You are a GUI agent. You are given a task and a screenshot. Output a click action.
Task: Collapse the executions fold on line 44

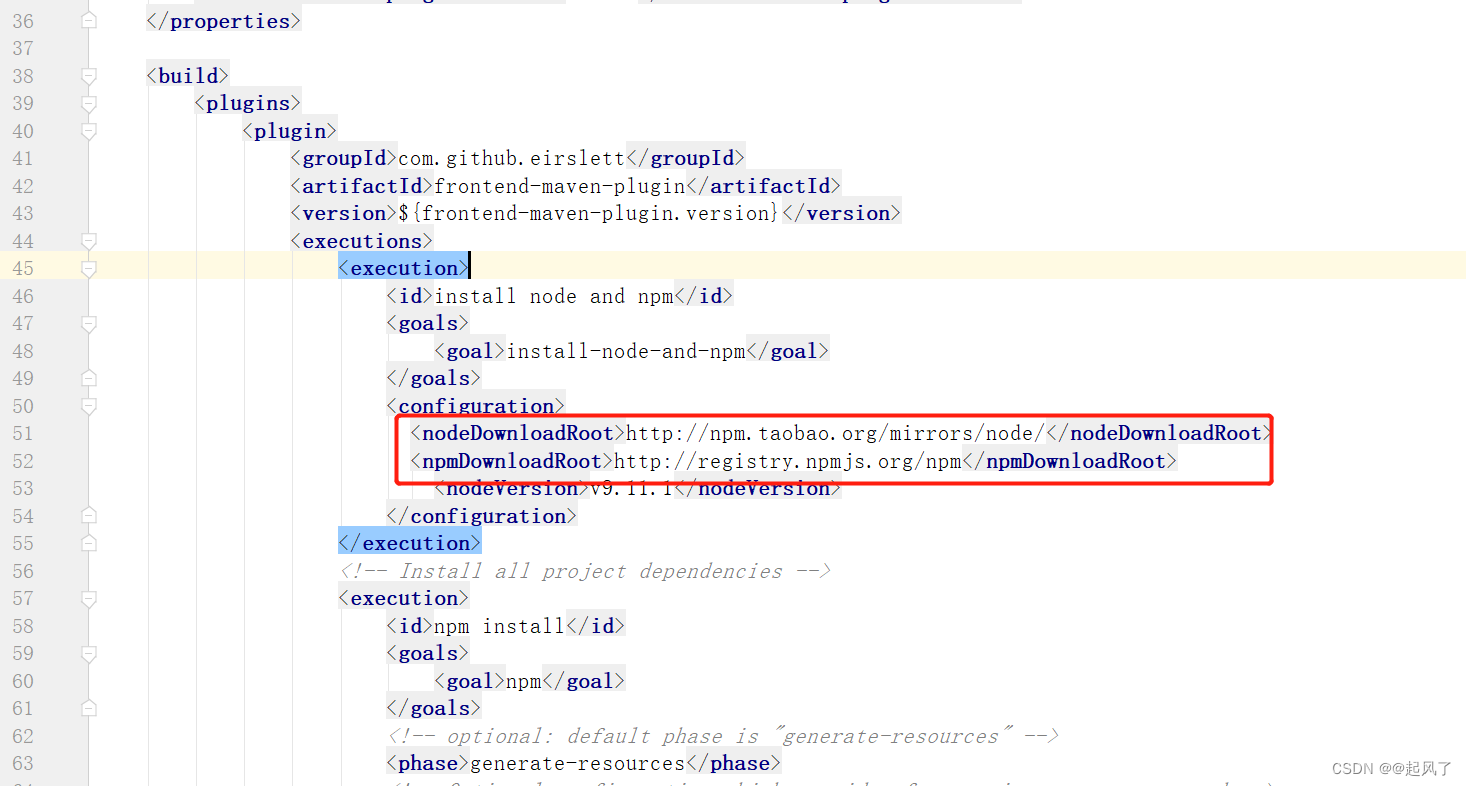[89, 241]
